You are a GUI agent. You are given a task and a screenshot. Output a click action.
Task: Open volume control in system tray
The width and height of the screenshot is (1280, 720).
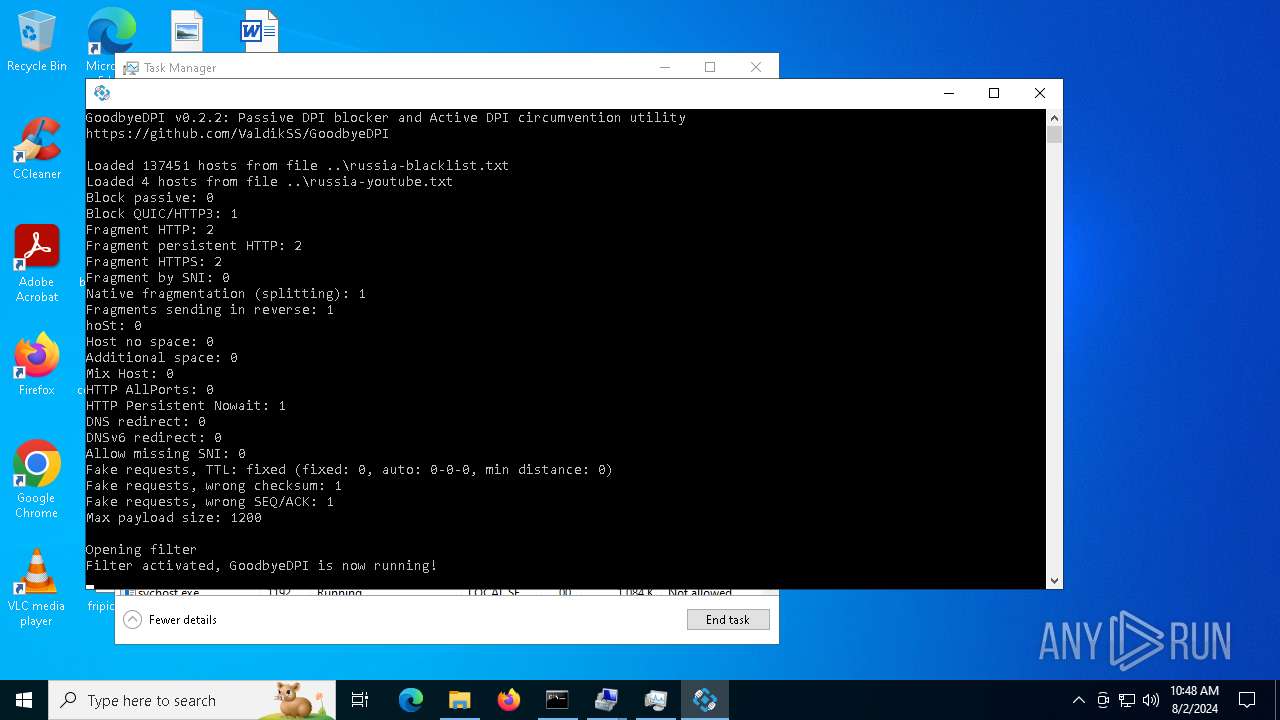(x=1151, y=700)
